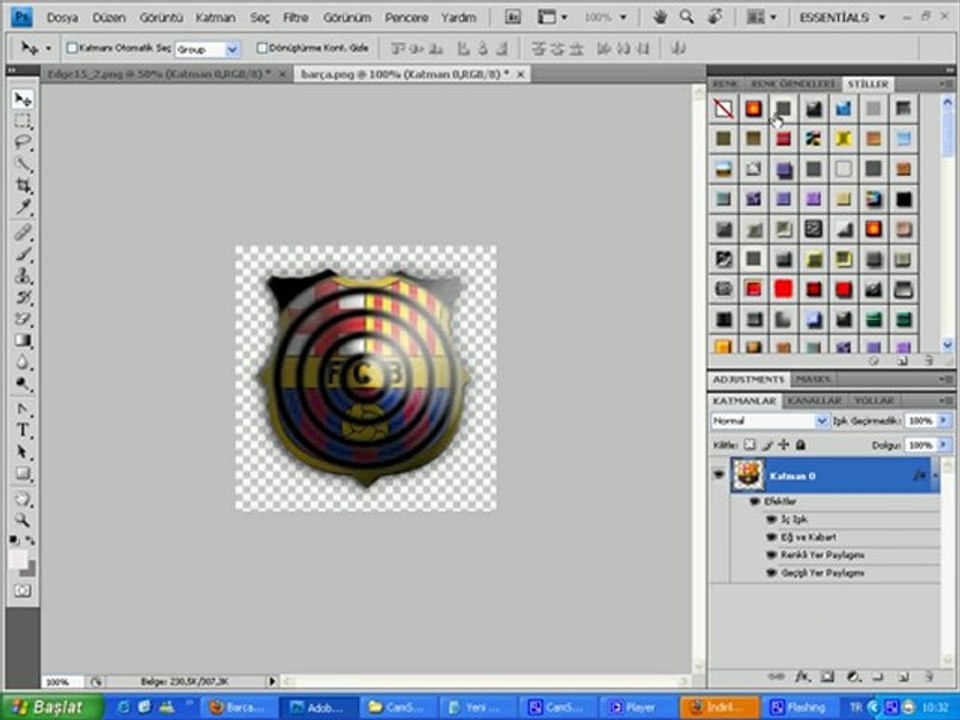Viewport: 960px width, 720px height.
Task: Switch to the KANALLAR tab
Action: [x=814, y=400]
